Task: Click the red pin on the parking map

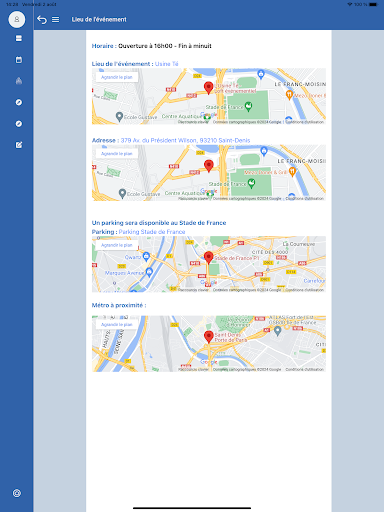Action: click(209, 258)
